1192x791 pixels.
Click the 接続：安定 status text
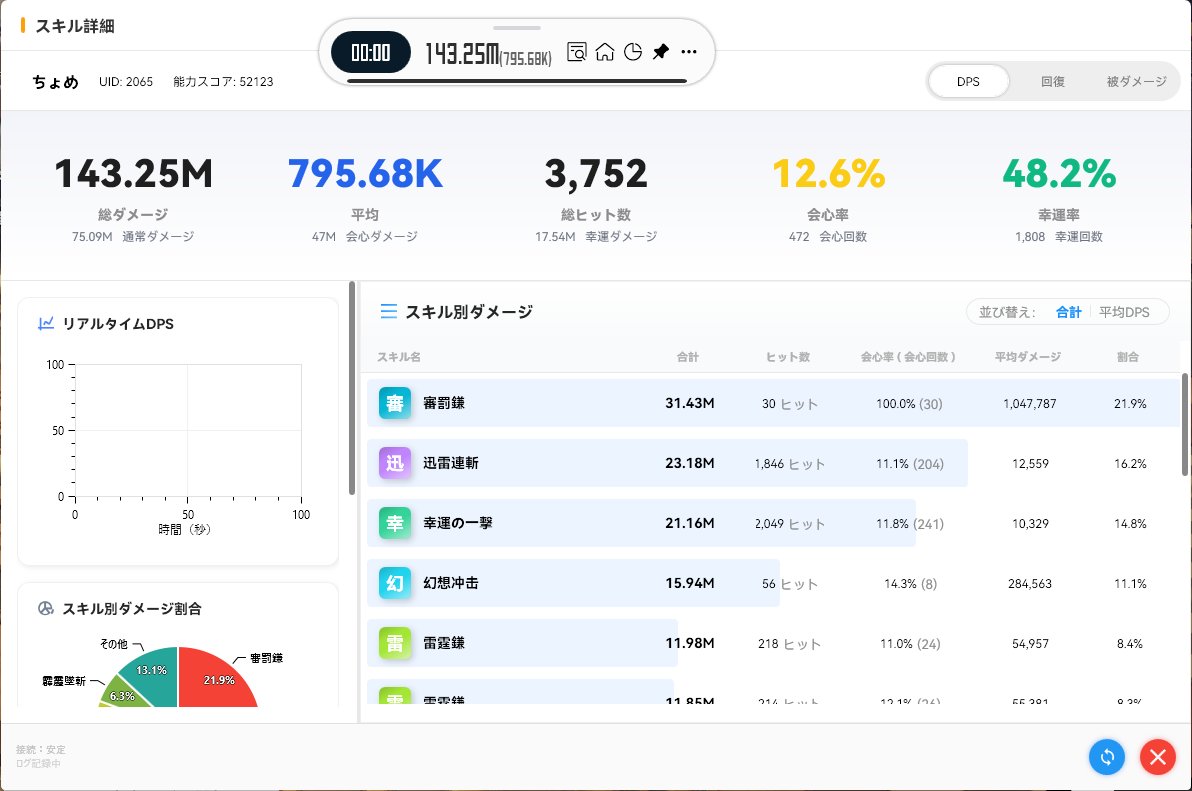click(x=40, y=749)
